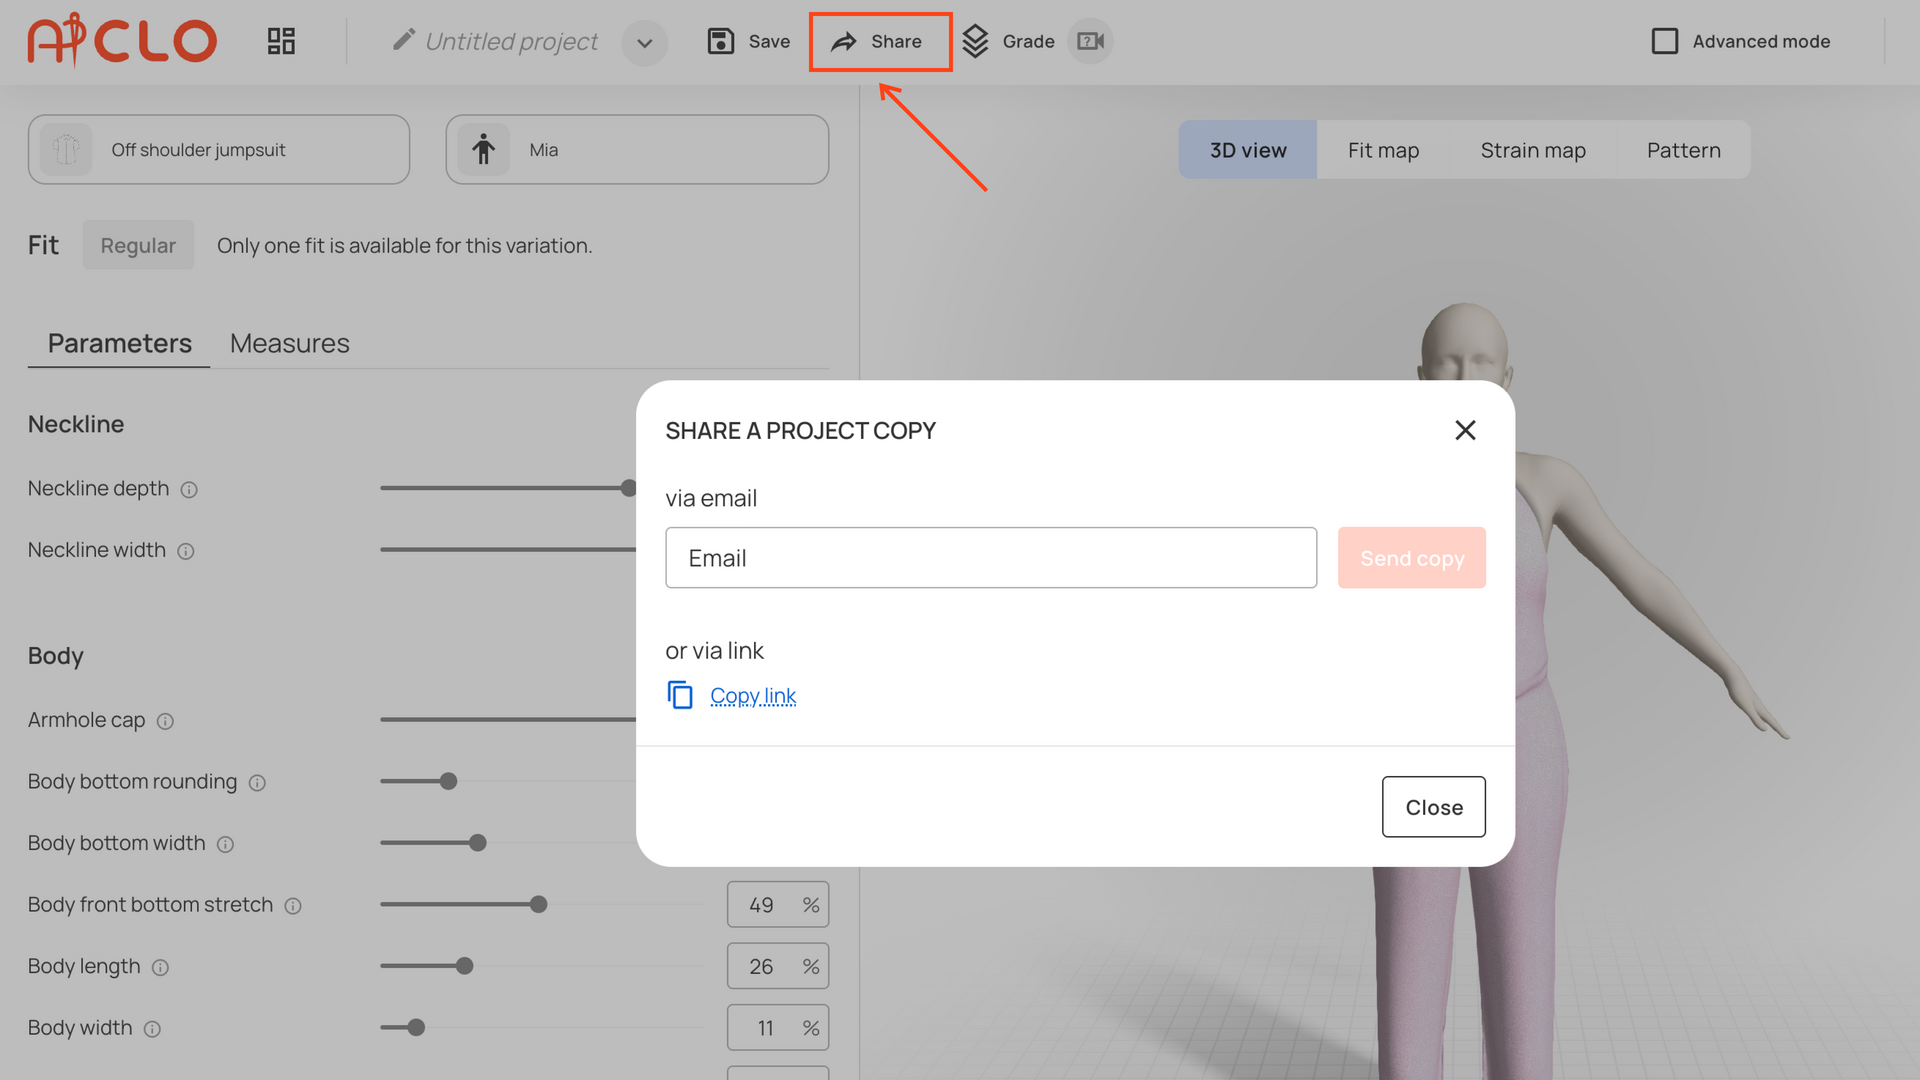This screenshot has width=1920, height=1080.
Task: Enable the Advanced mode checkbox
Action: [1665, 41]
